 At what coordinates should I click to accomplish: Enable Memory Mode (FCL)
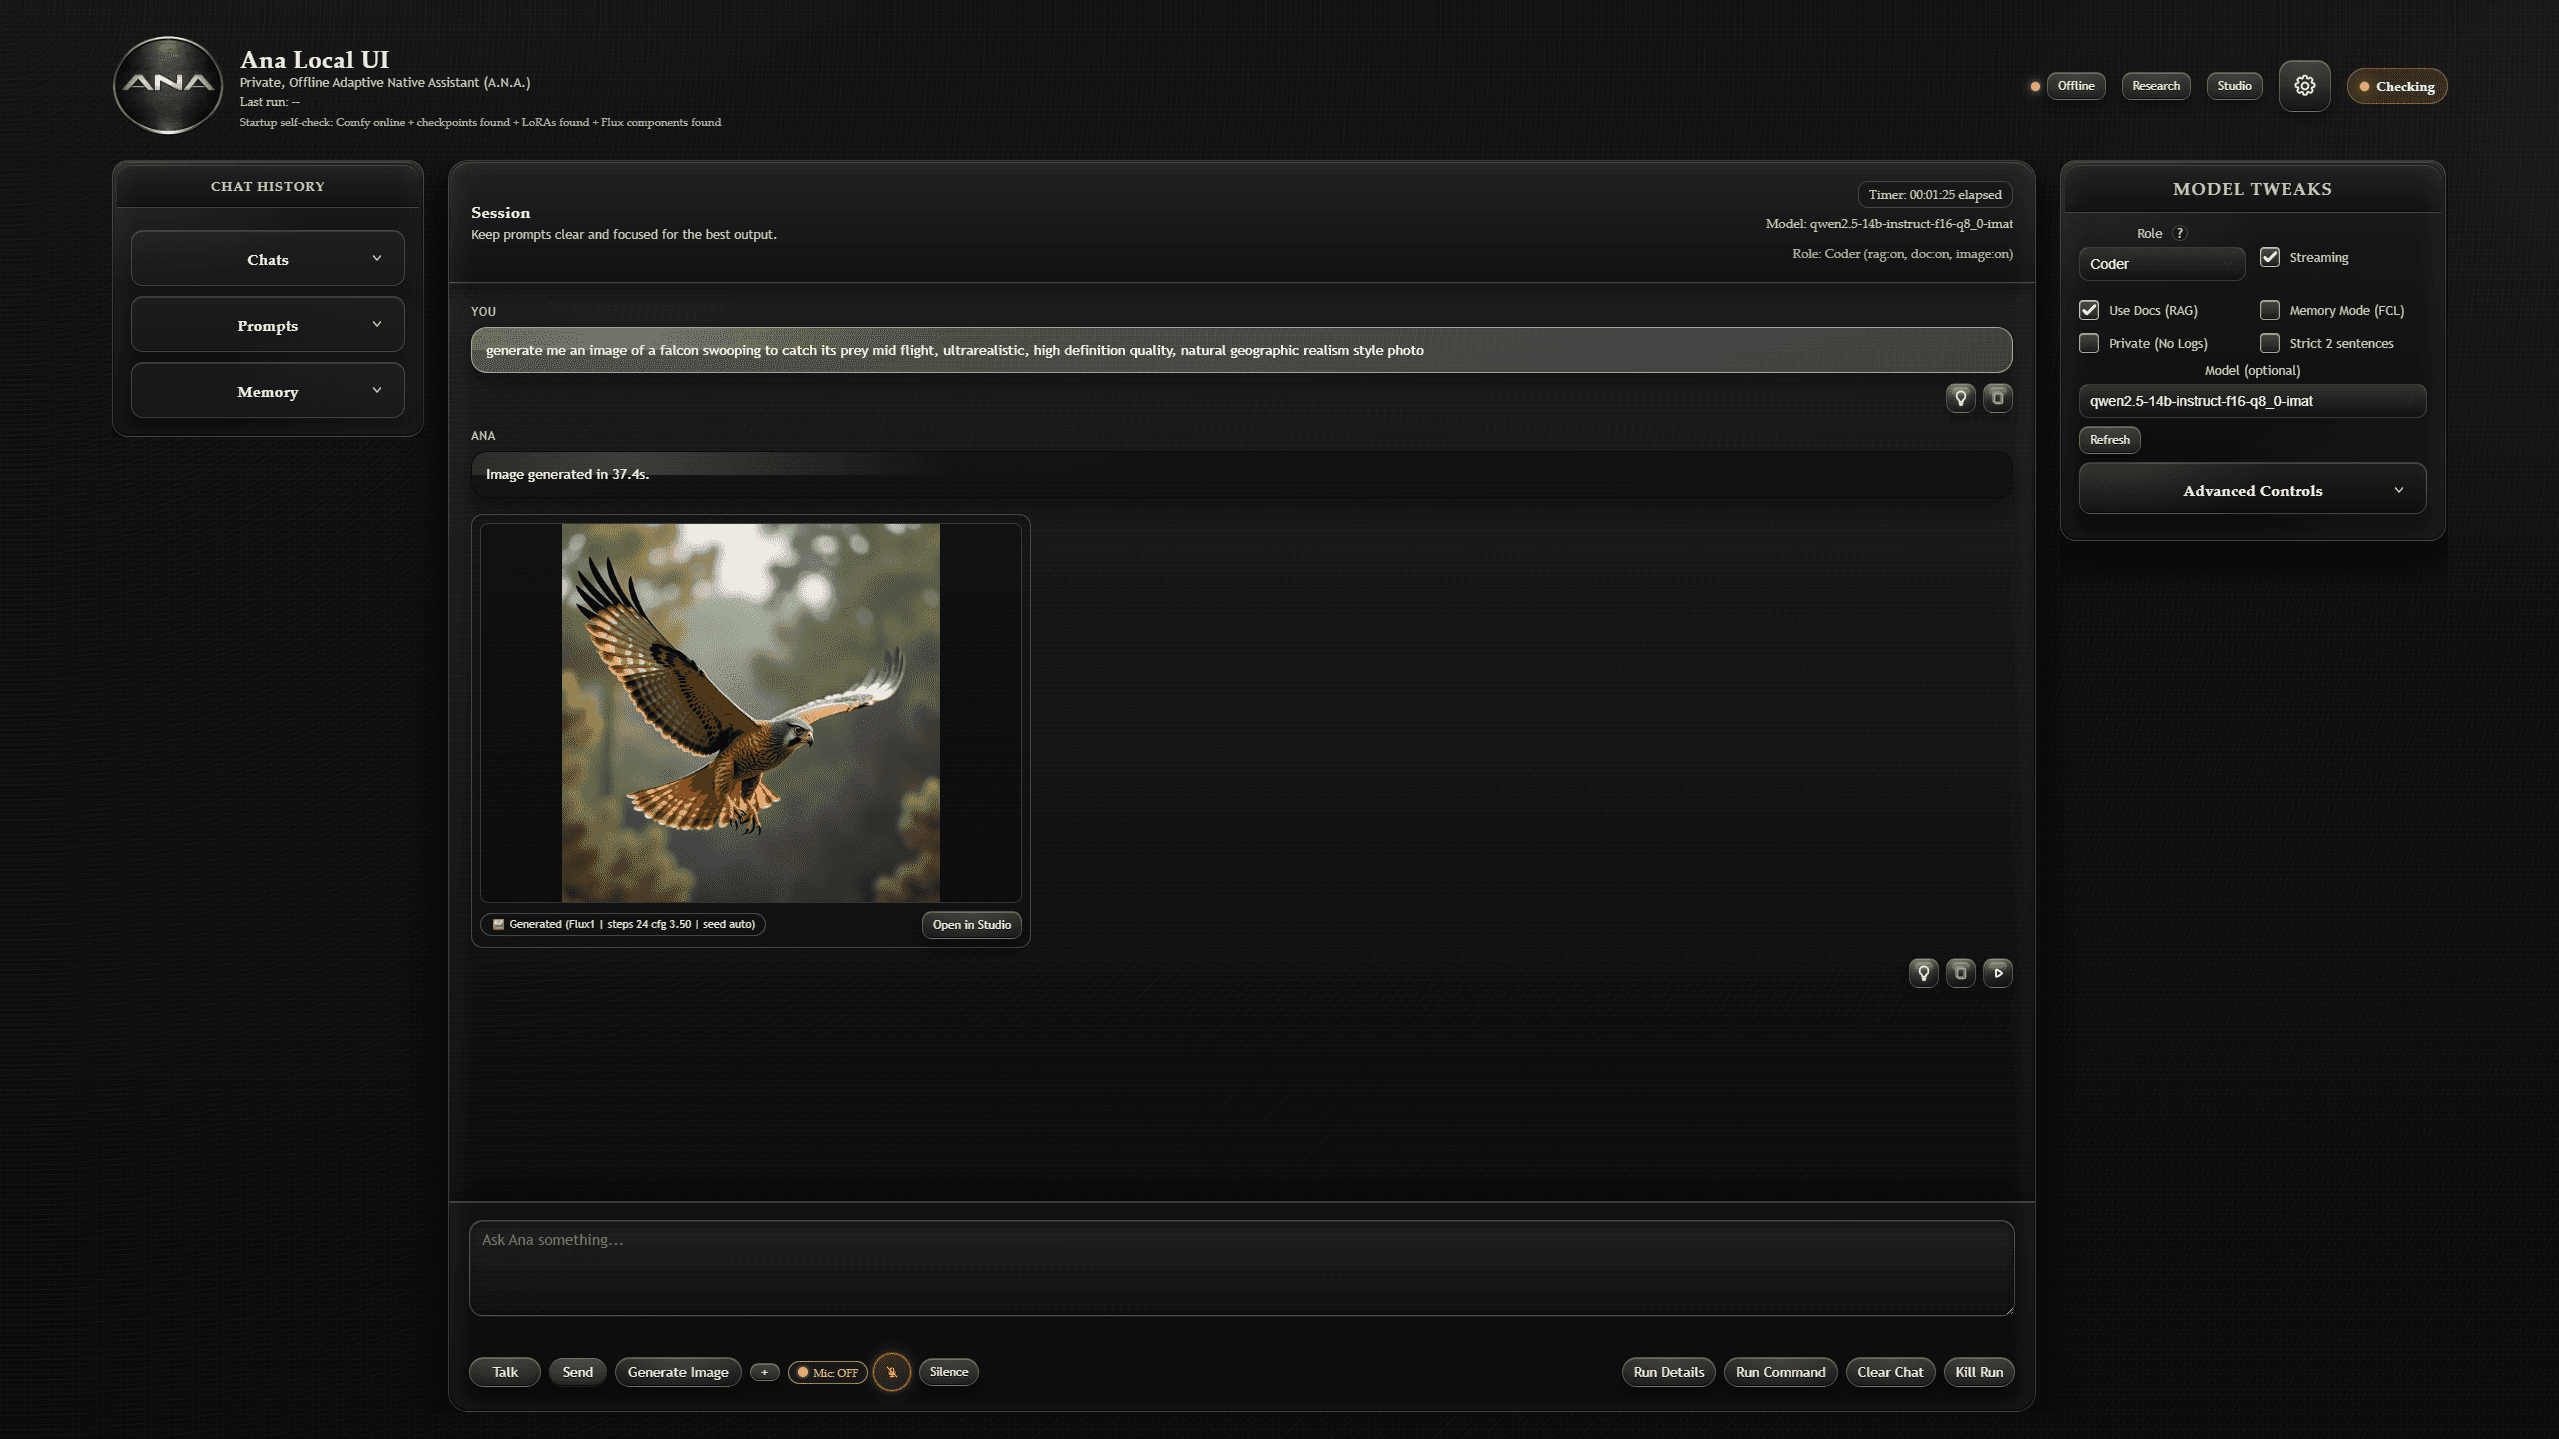coord(2269,310)
